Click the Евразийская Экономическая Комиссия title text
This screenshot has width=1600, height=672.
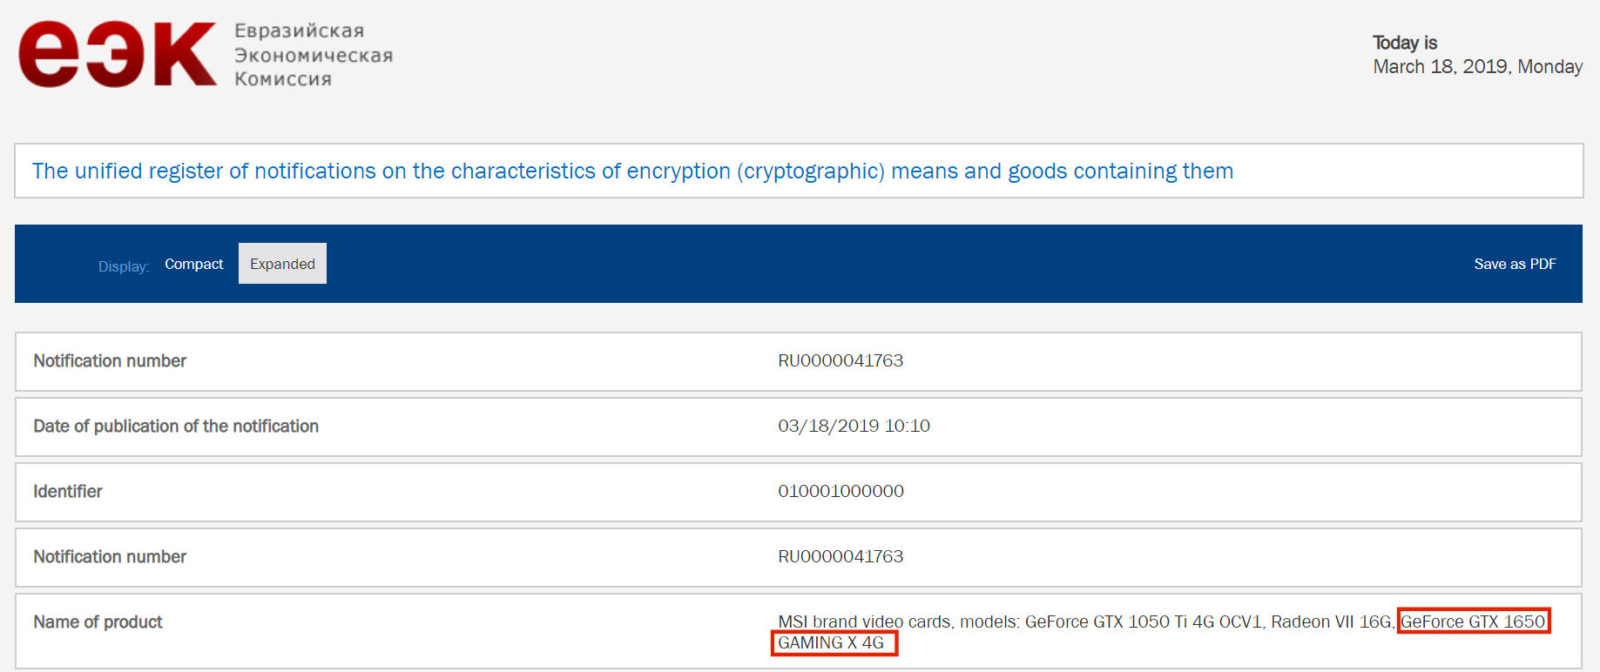(x=313, y=55)
